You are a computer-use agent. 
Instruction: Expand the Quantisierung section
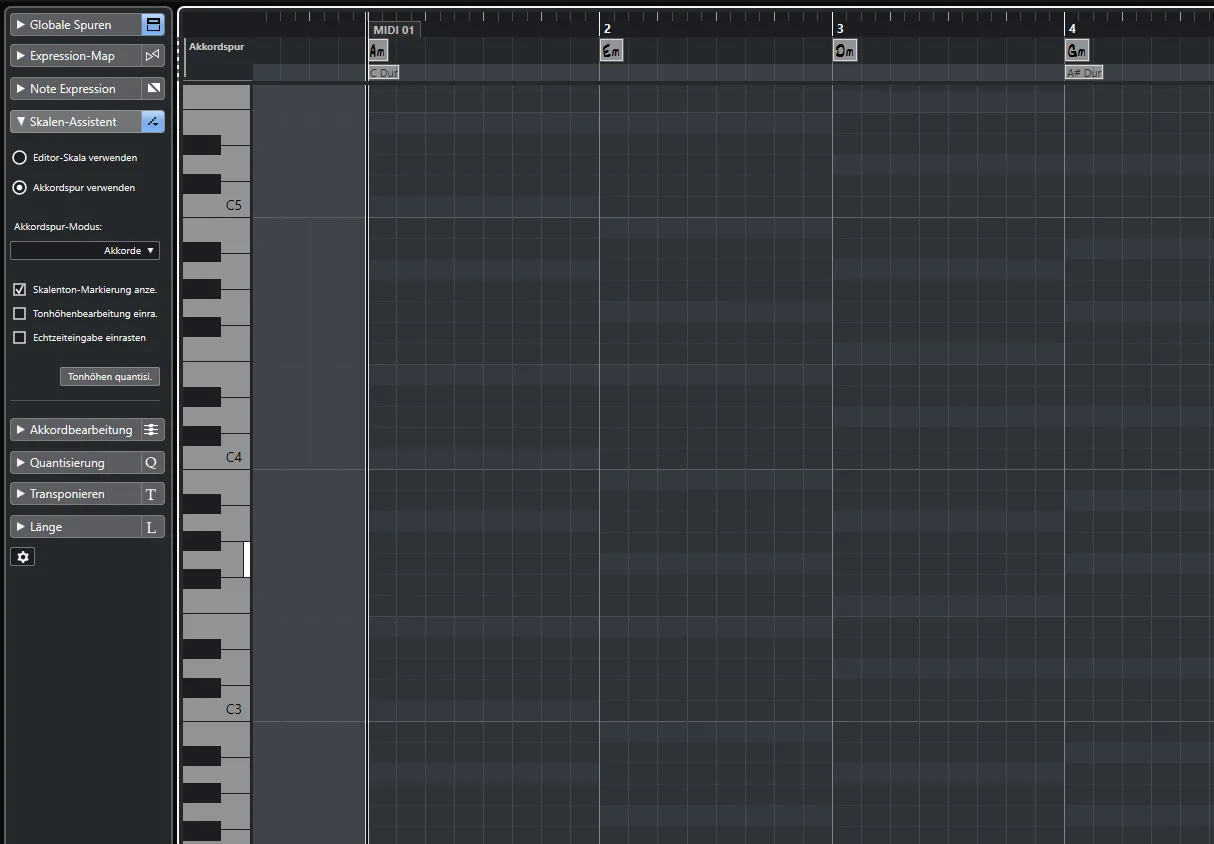[75, 463]
